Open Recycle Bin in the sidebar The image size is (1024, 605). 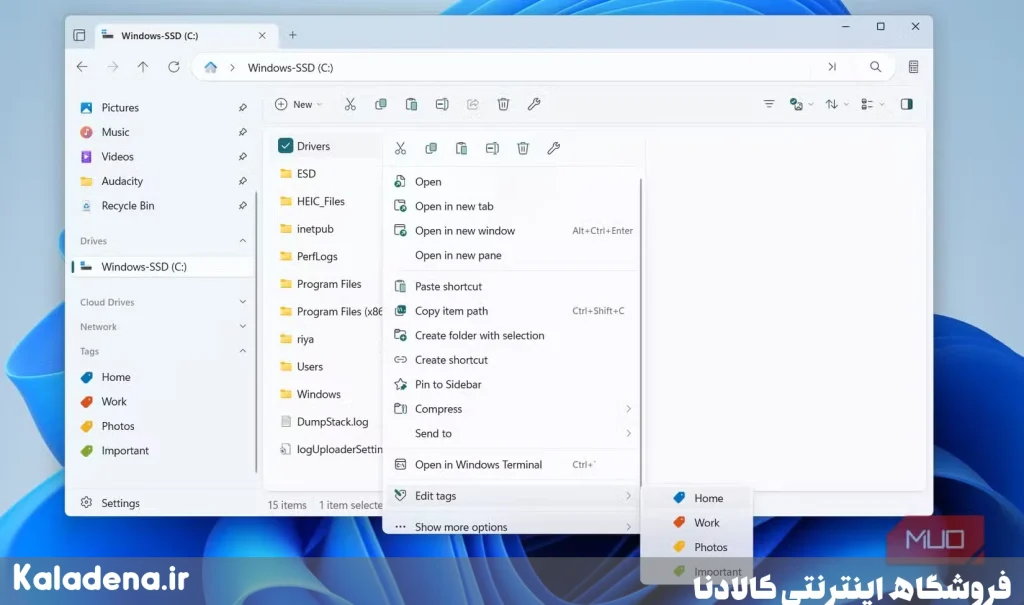tap(162, 206)
